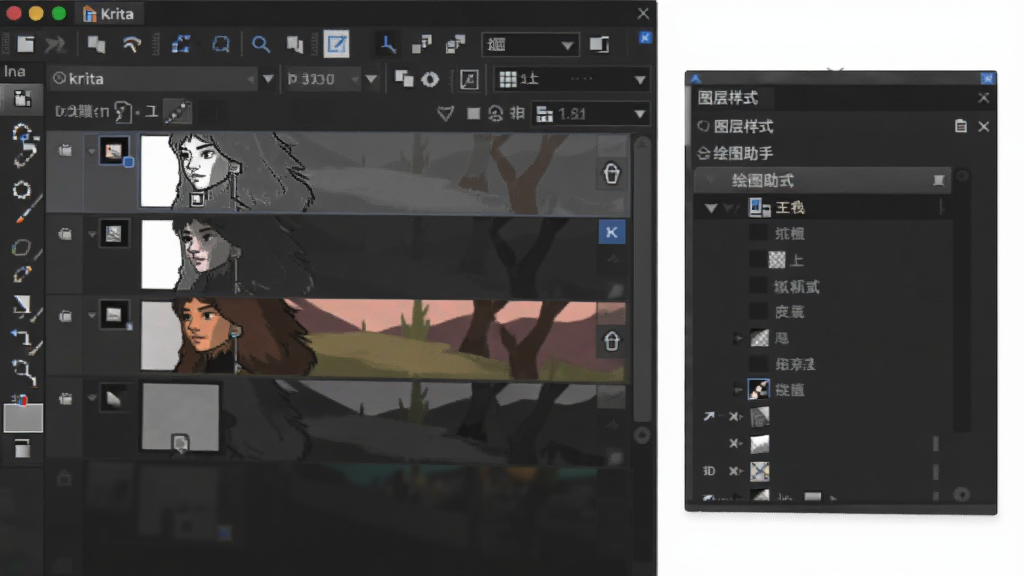Click the blue K button on the gray portrait layer
Screen dimensions: 1024x576
coord(611,232)
